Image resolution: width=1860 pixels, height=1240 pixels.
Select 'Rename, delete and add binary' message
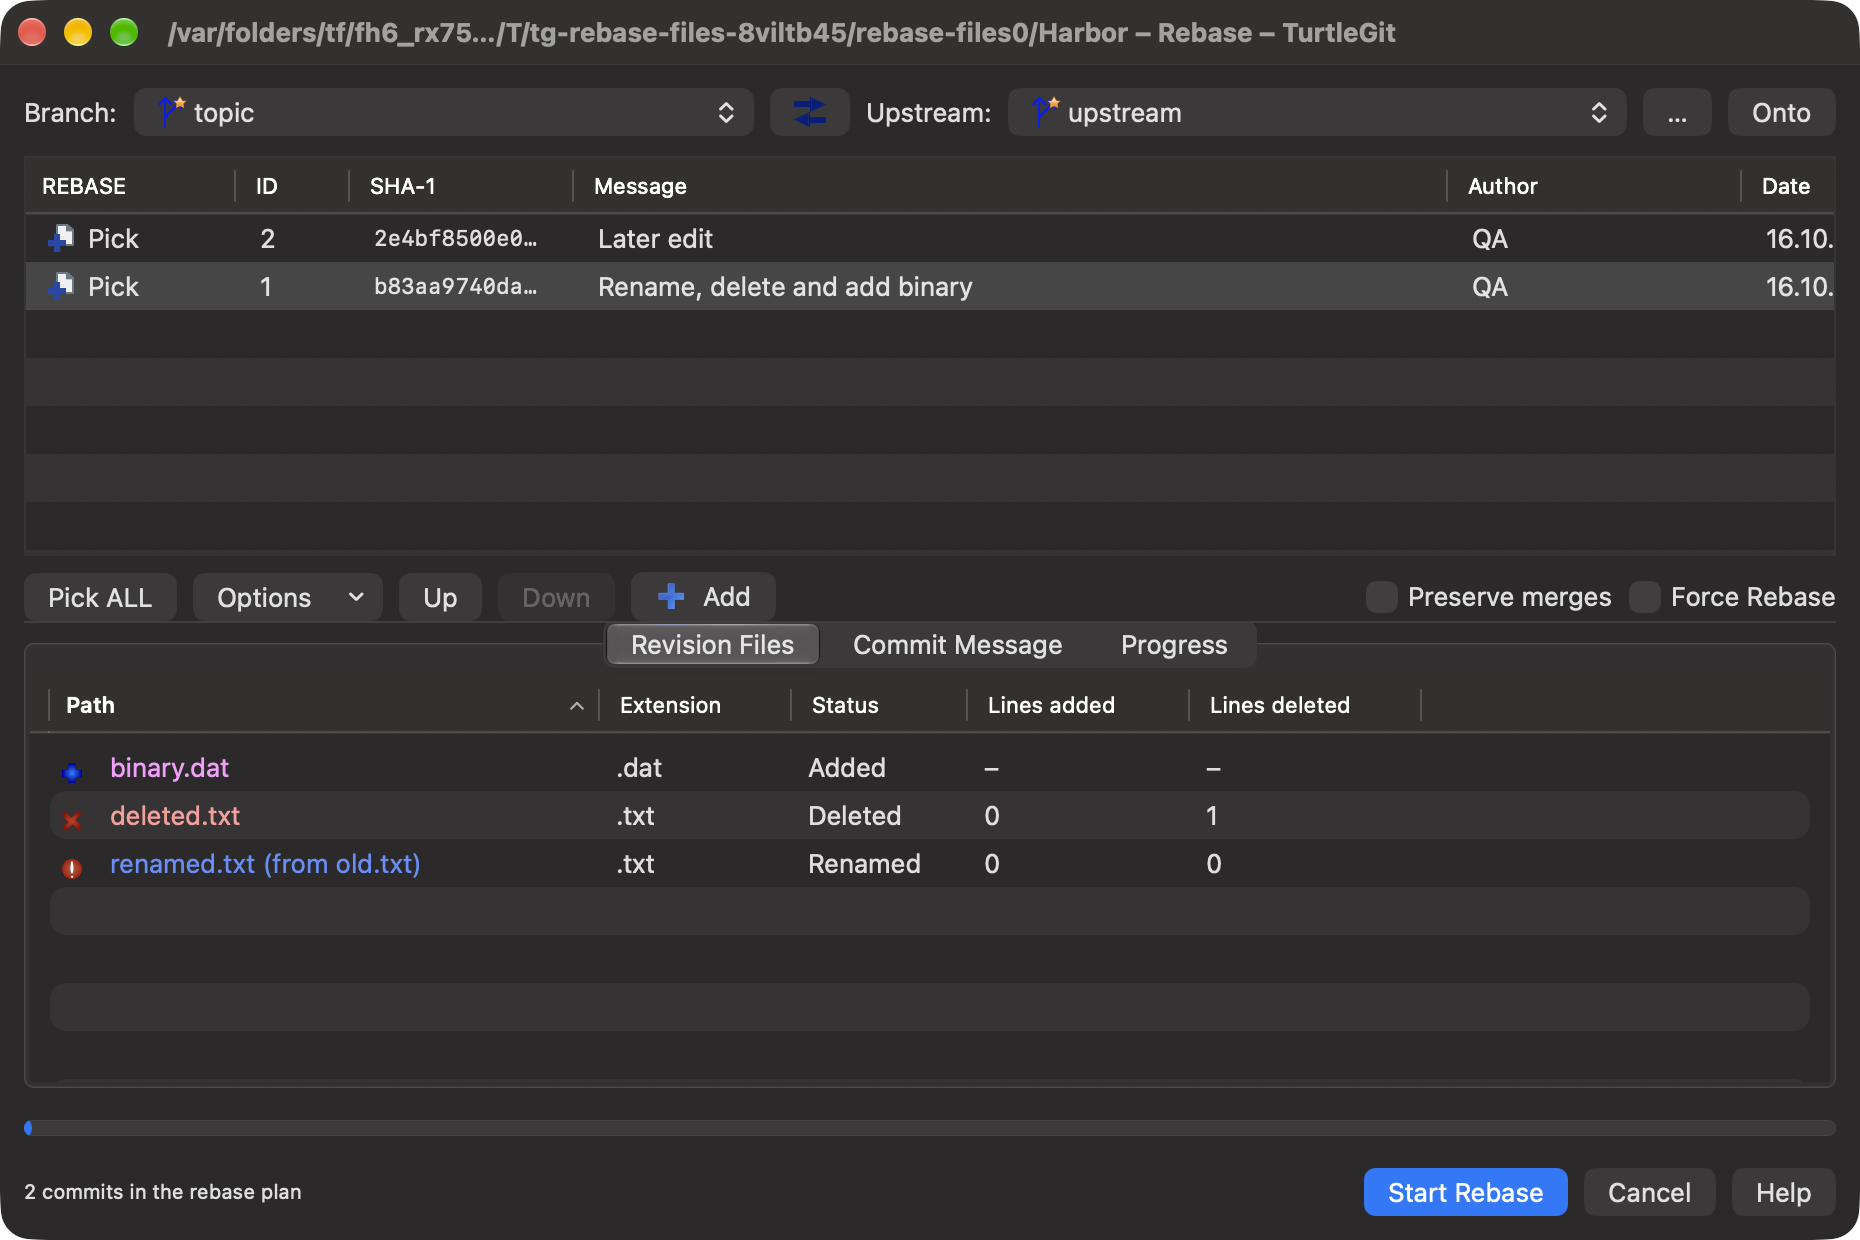pyautogui.click(x=785, y=286)
